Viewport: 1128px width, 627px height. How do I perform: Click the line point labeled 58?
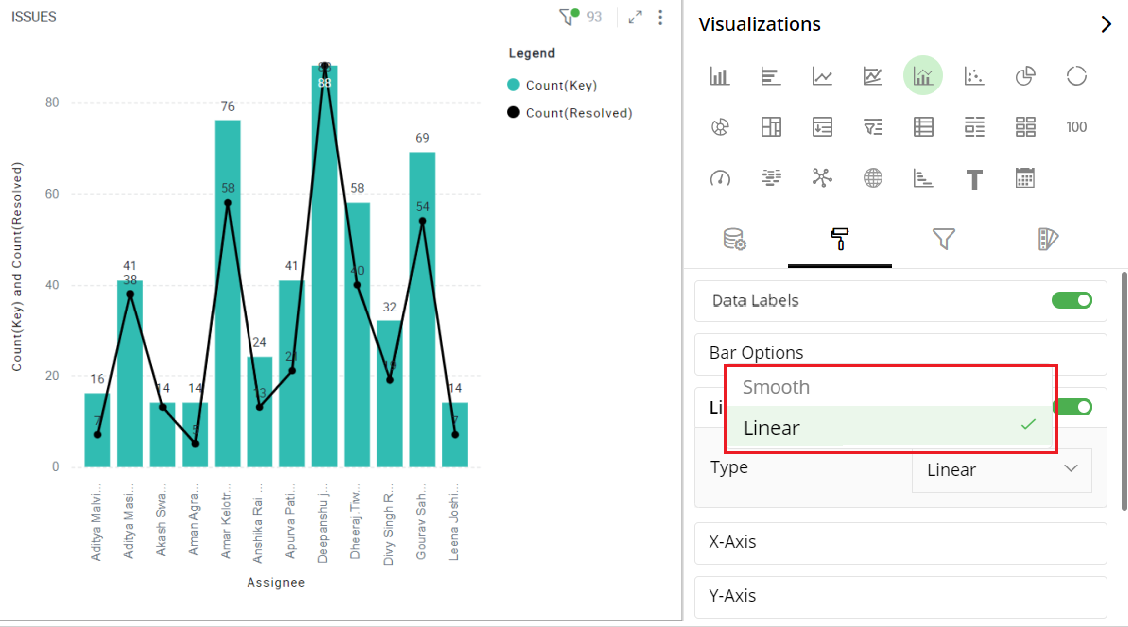(x=227, y=203)
